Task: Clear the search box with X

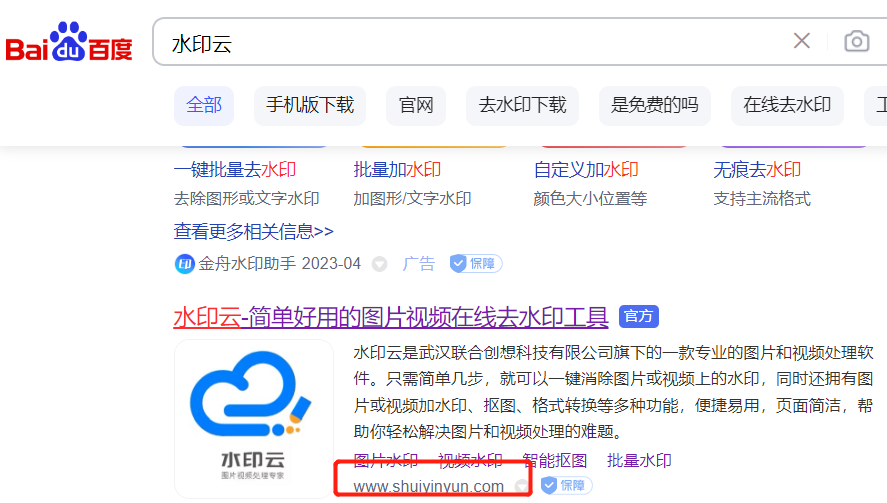Action: point(802,41)
